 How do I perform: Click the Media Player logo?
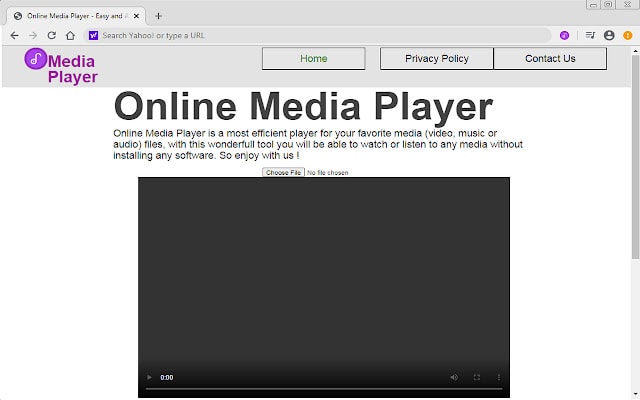(61, 66)
